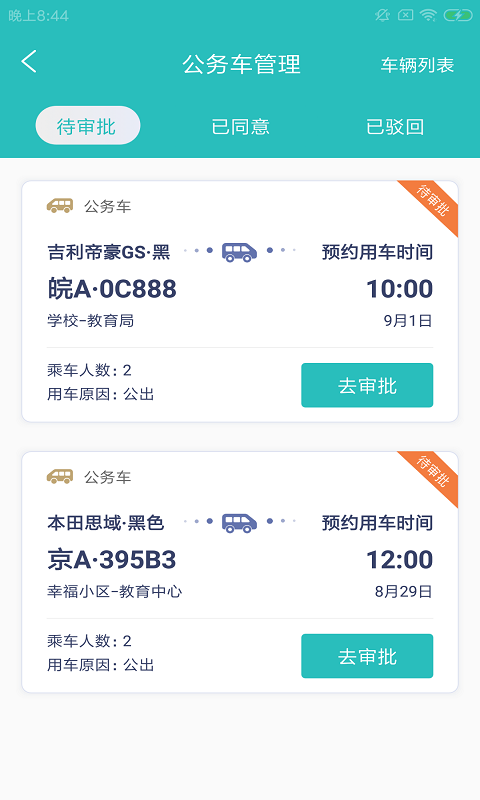Switch to the 已同意 tab

pyautogui.click(x=240, y=127)
